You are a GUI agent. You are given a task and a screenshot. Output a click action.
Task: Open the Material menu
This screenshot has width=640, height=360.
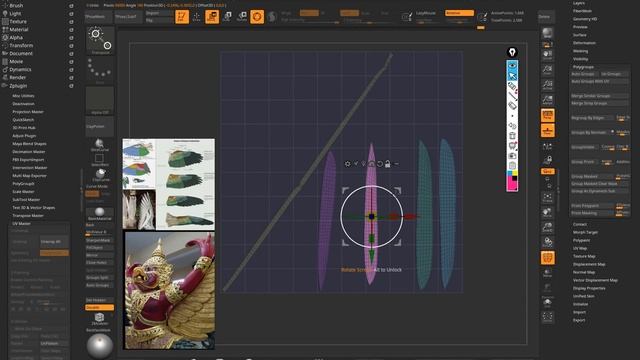(x=19, y=29)
